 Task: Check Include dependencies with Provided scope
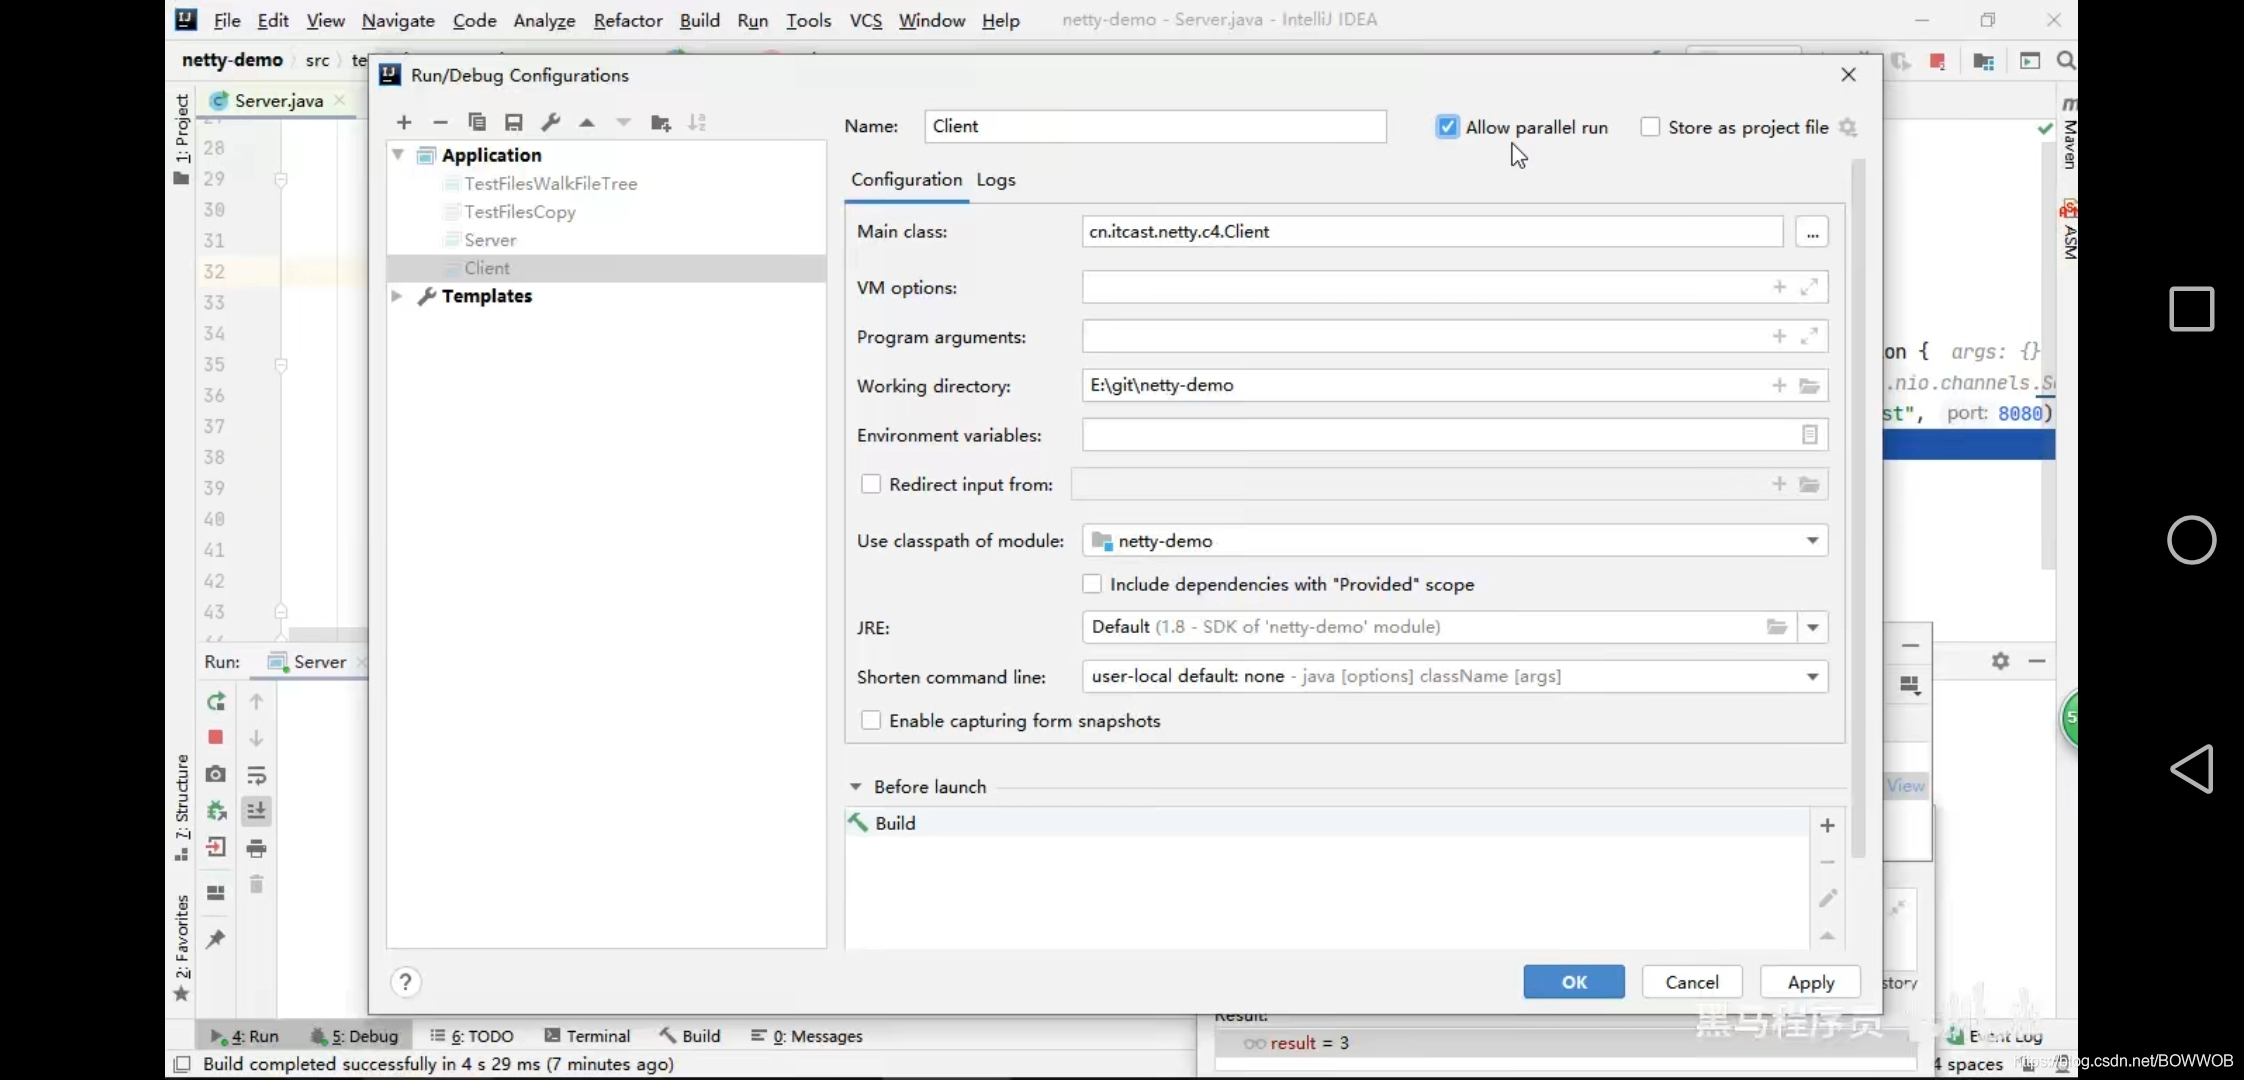pyautogui.click(x=1092, y=584)
